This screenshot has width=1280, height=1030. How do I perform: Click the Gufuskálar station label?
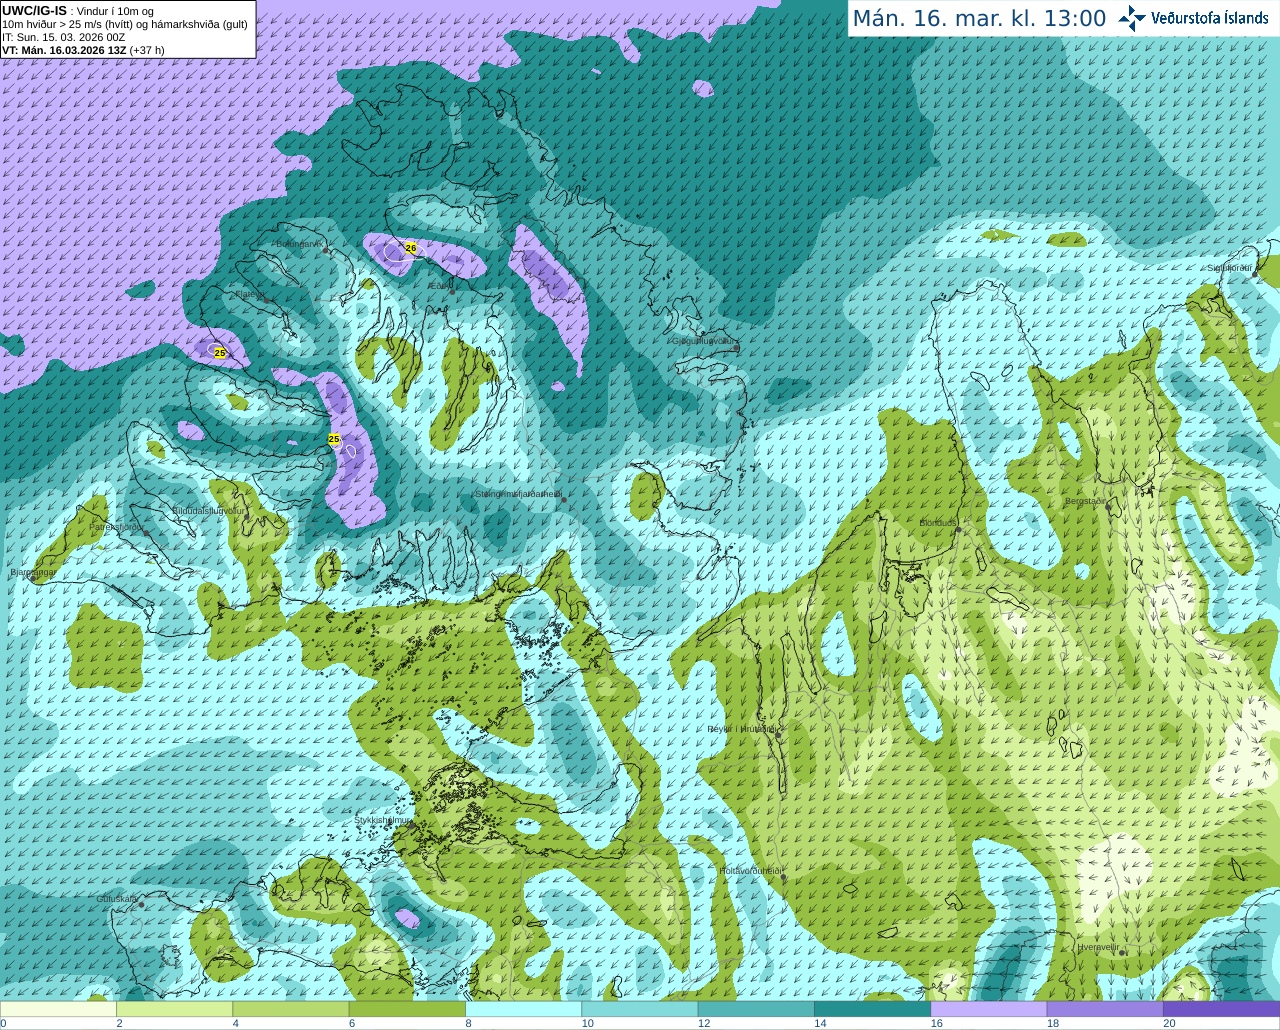click(x=116, y=899)
